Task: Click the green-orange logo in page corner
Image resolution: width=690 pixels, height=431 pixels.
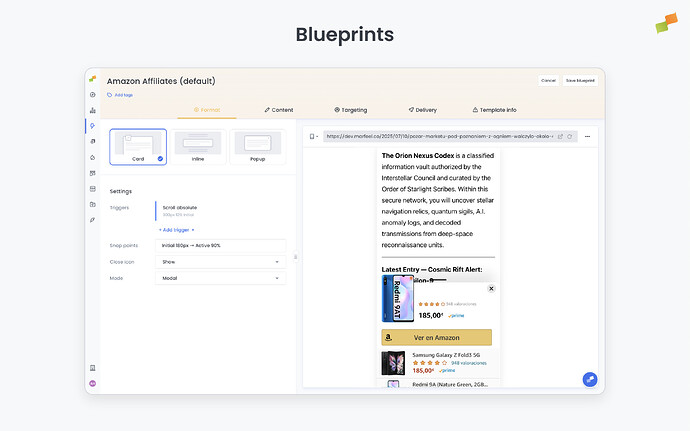Action: [x=666, y=23]
